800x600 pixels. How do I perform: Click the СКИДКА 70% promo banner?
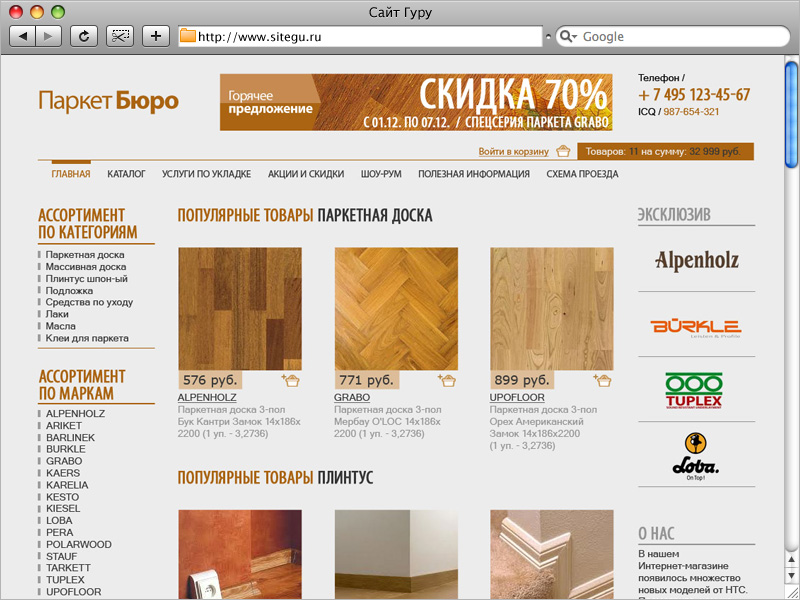[416, 102]
